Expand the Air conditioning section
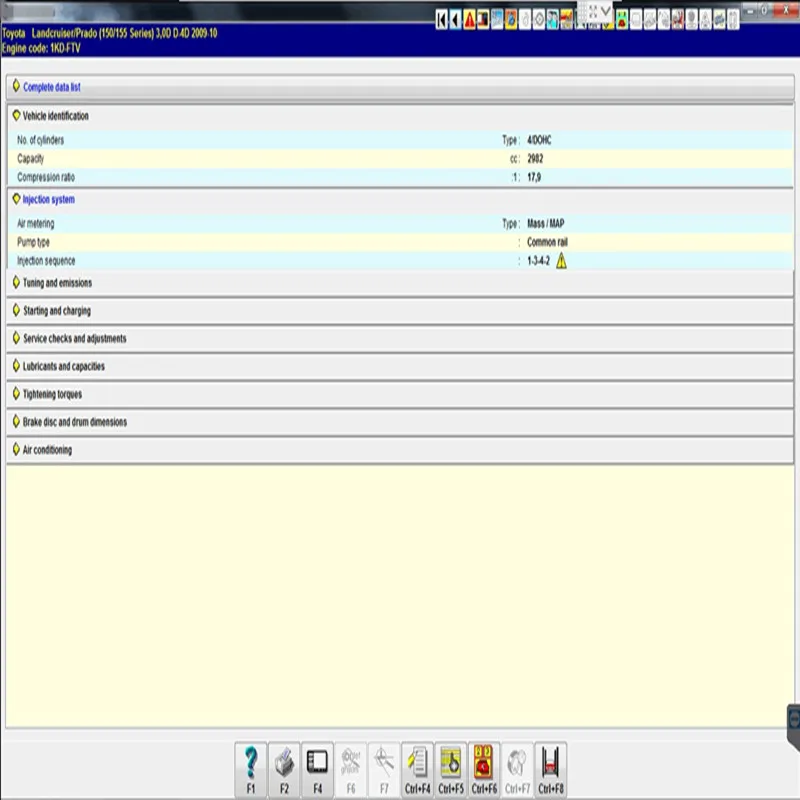The image size is (800, 800). (x=400, y=449)
